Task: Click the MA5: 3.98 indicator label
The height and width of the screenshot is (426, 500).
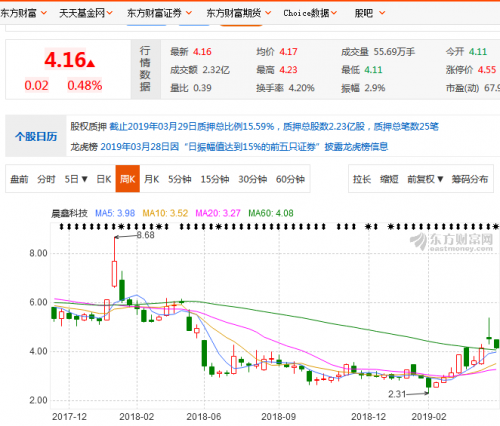Action: [x=115, y=213]
